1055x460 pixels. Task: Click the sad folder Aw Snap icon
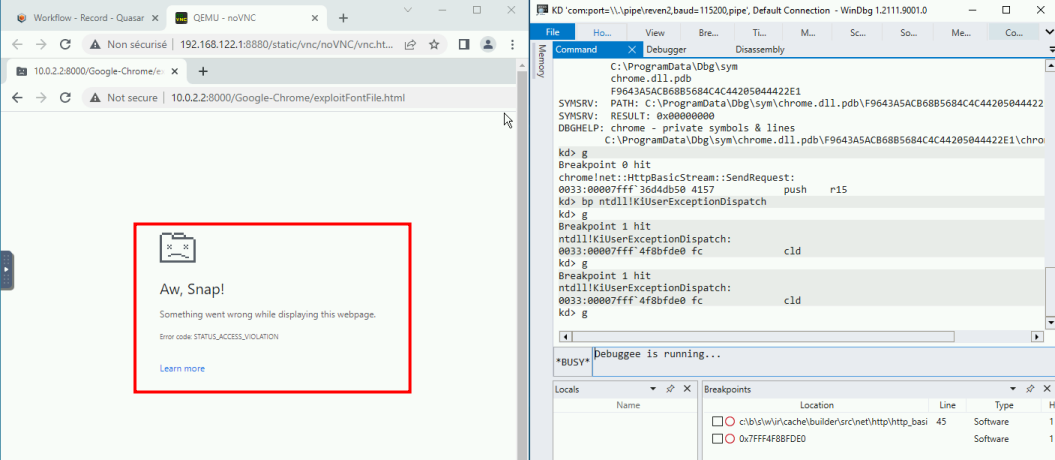(177, 247)
